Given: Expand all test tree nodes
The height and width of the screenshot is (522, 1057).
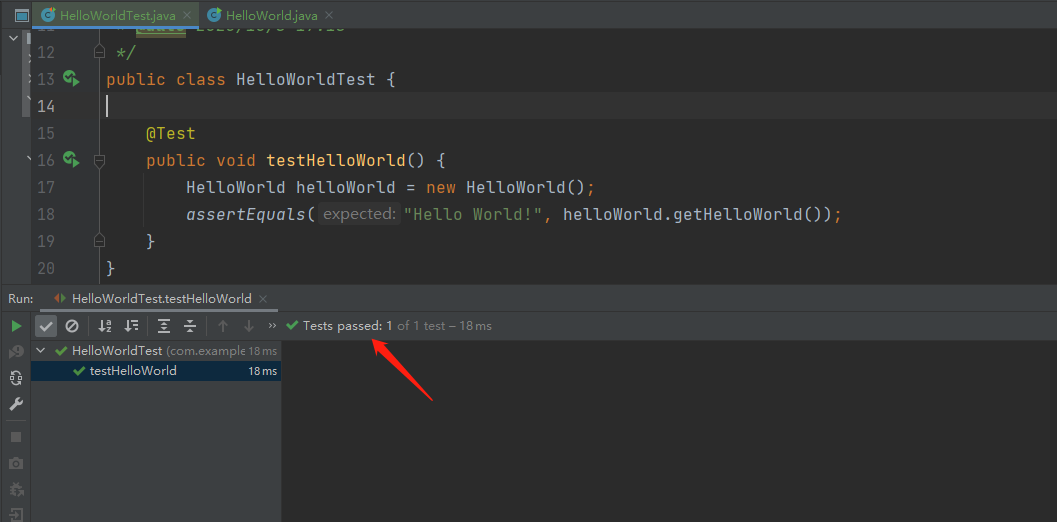Looking at the screenshot, I should [x=164, y=326].
